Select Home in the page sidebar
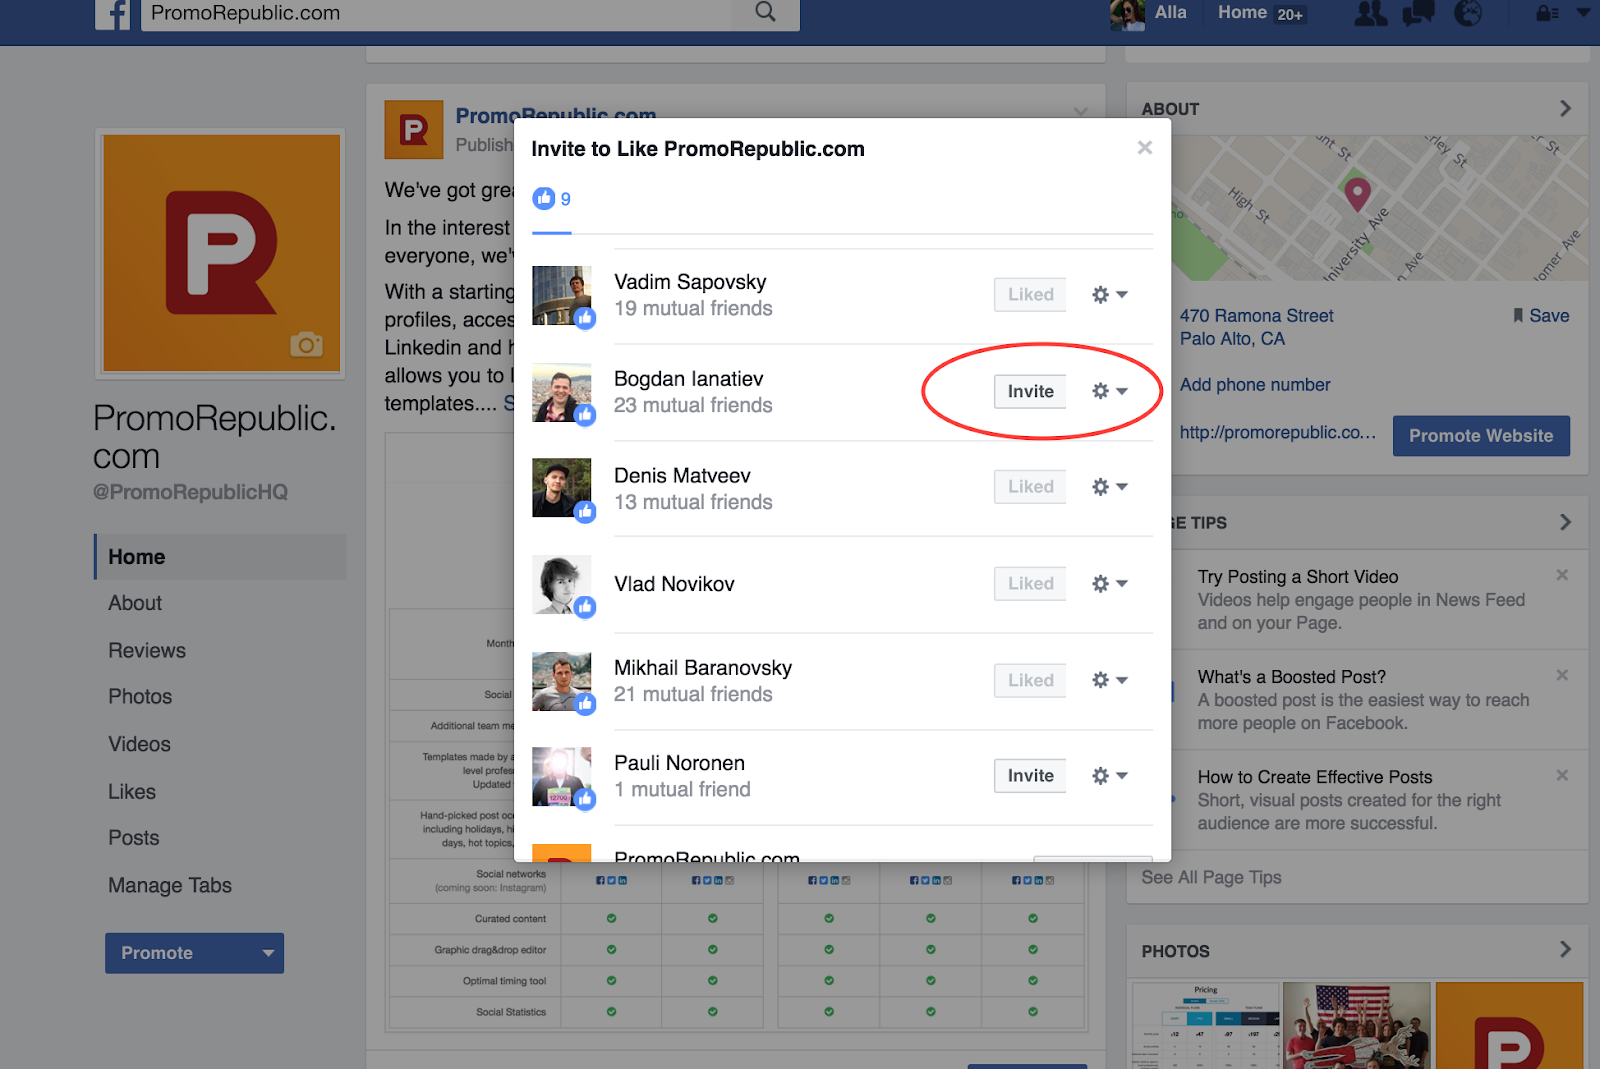The height and width of the screenshot is (1069, 1600). [220, 557]
